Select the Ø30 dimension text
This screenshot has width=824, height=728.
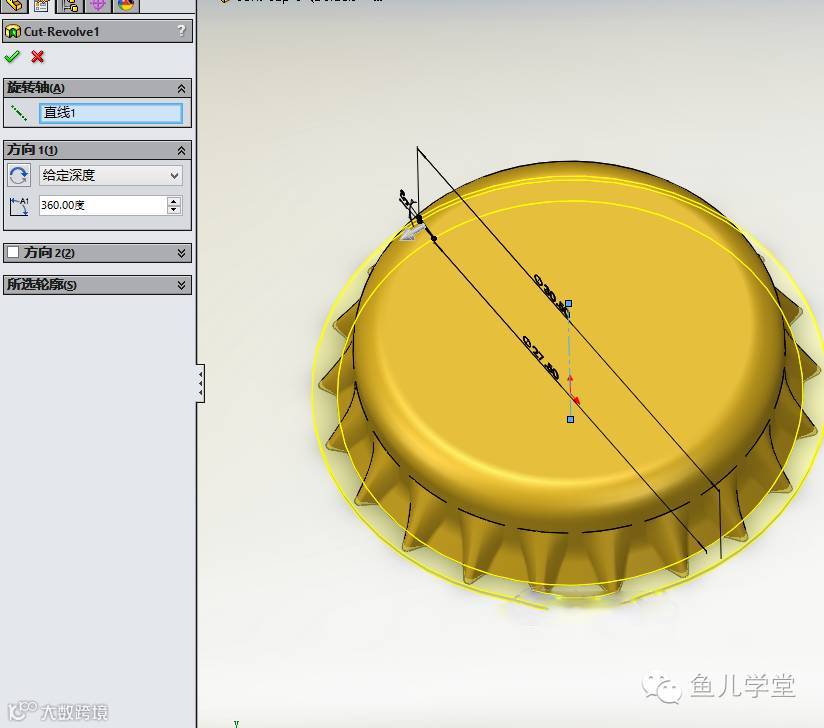pos(551,294)
